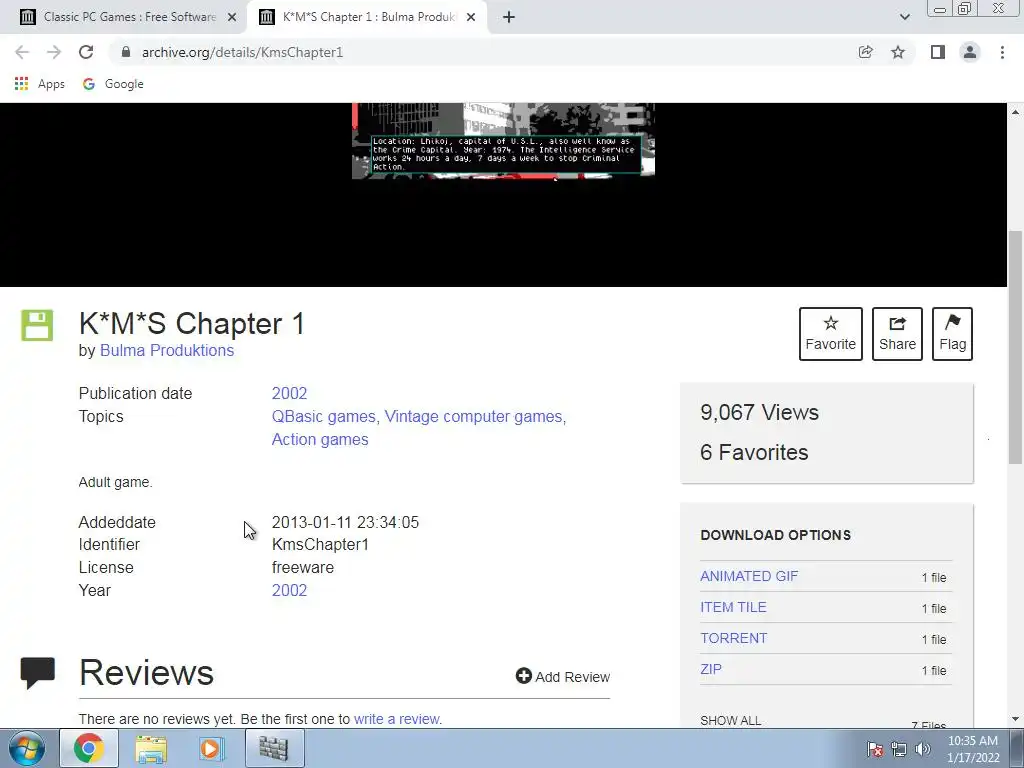Open the firewall brick wall taskbar icon

click(274, 748)
